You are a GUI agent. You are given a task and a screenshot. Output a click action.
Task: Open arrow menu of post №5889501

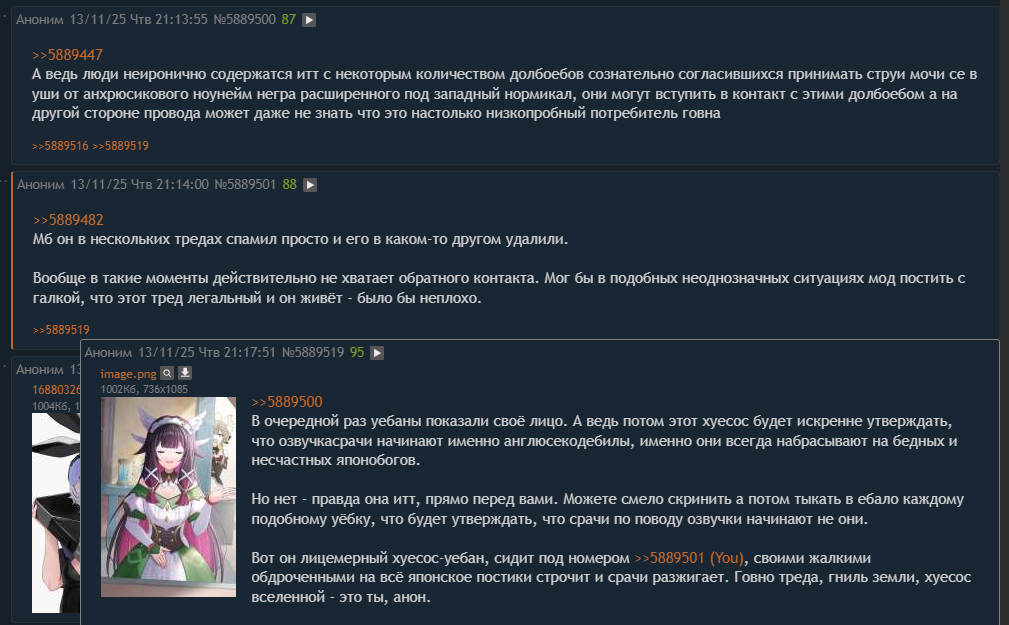pyautogui.click(x=310, y=185)
